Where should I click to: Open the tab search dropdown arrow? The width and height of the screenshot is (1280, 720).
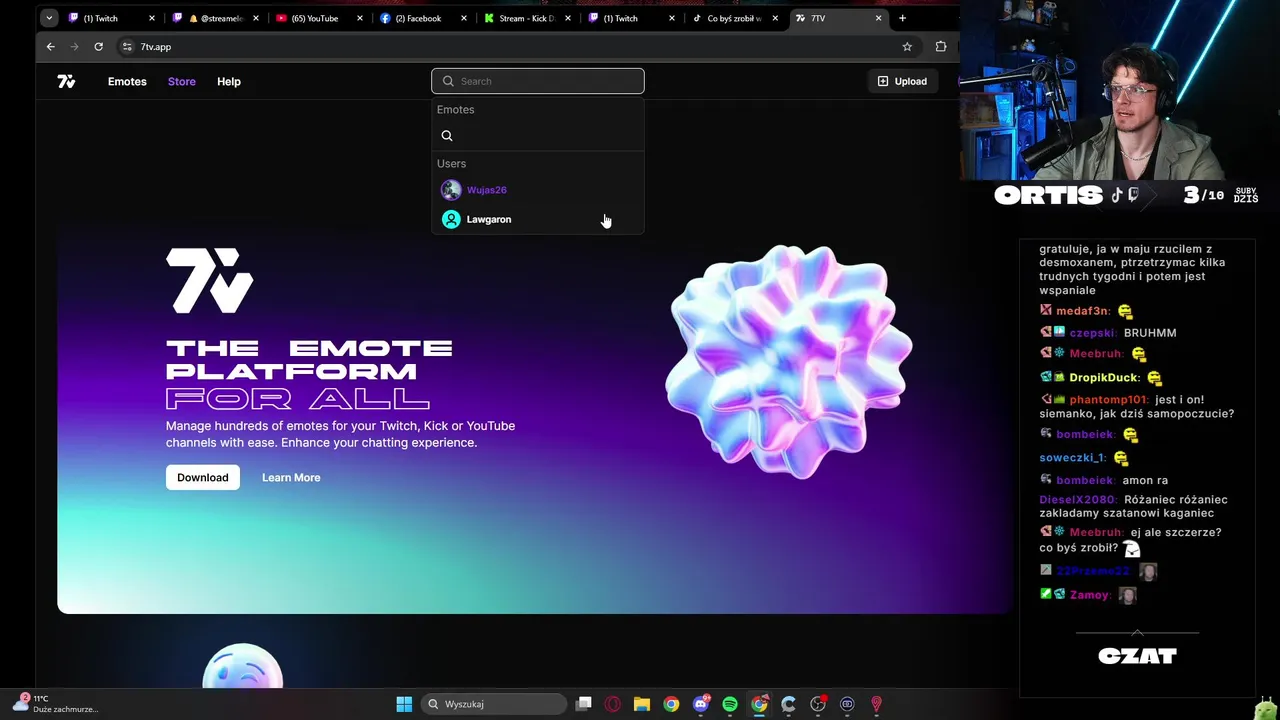click(48, 18)
